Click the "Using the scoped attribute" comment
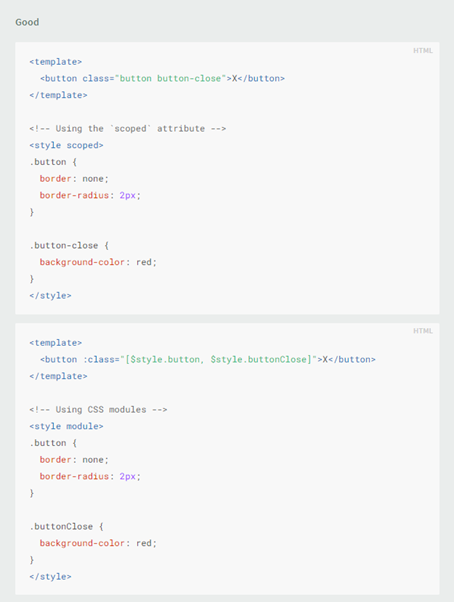Viewport: 454px width, 602px height. pyautogui.click(x=127, y=129)
